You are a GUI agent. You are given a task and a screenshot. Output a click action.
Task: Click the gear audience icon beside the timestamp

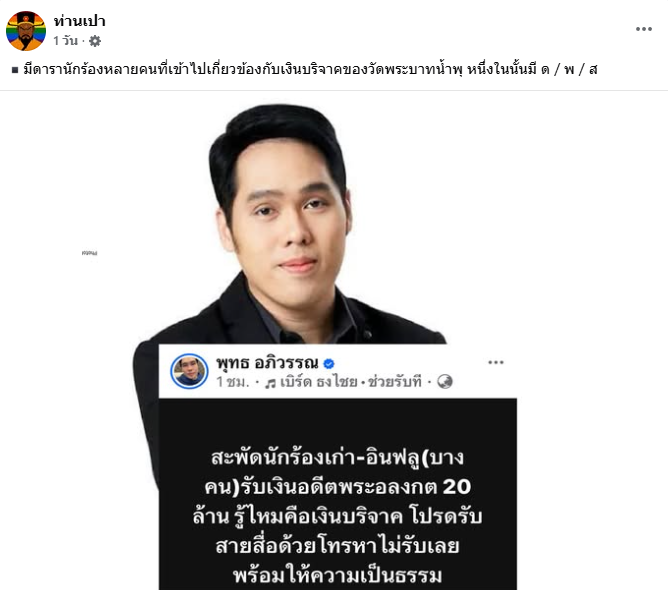(95, 41)
